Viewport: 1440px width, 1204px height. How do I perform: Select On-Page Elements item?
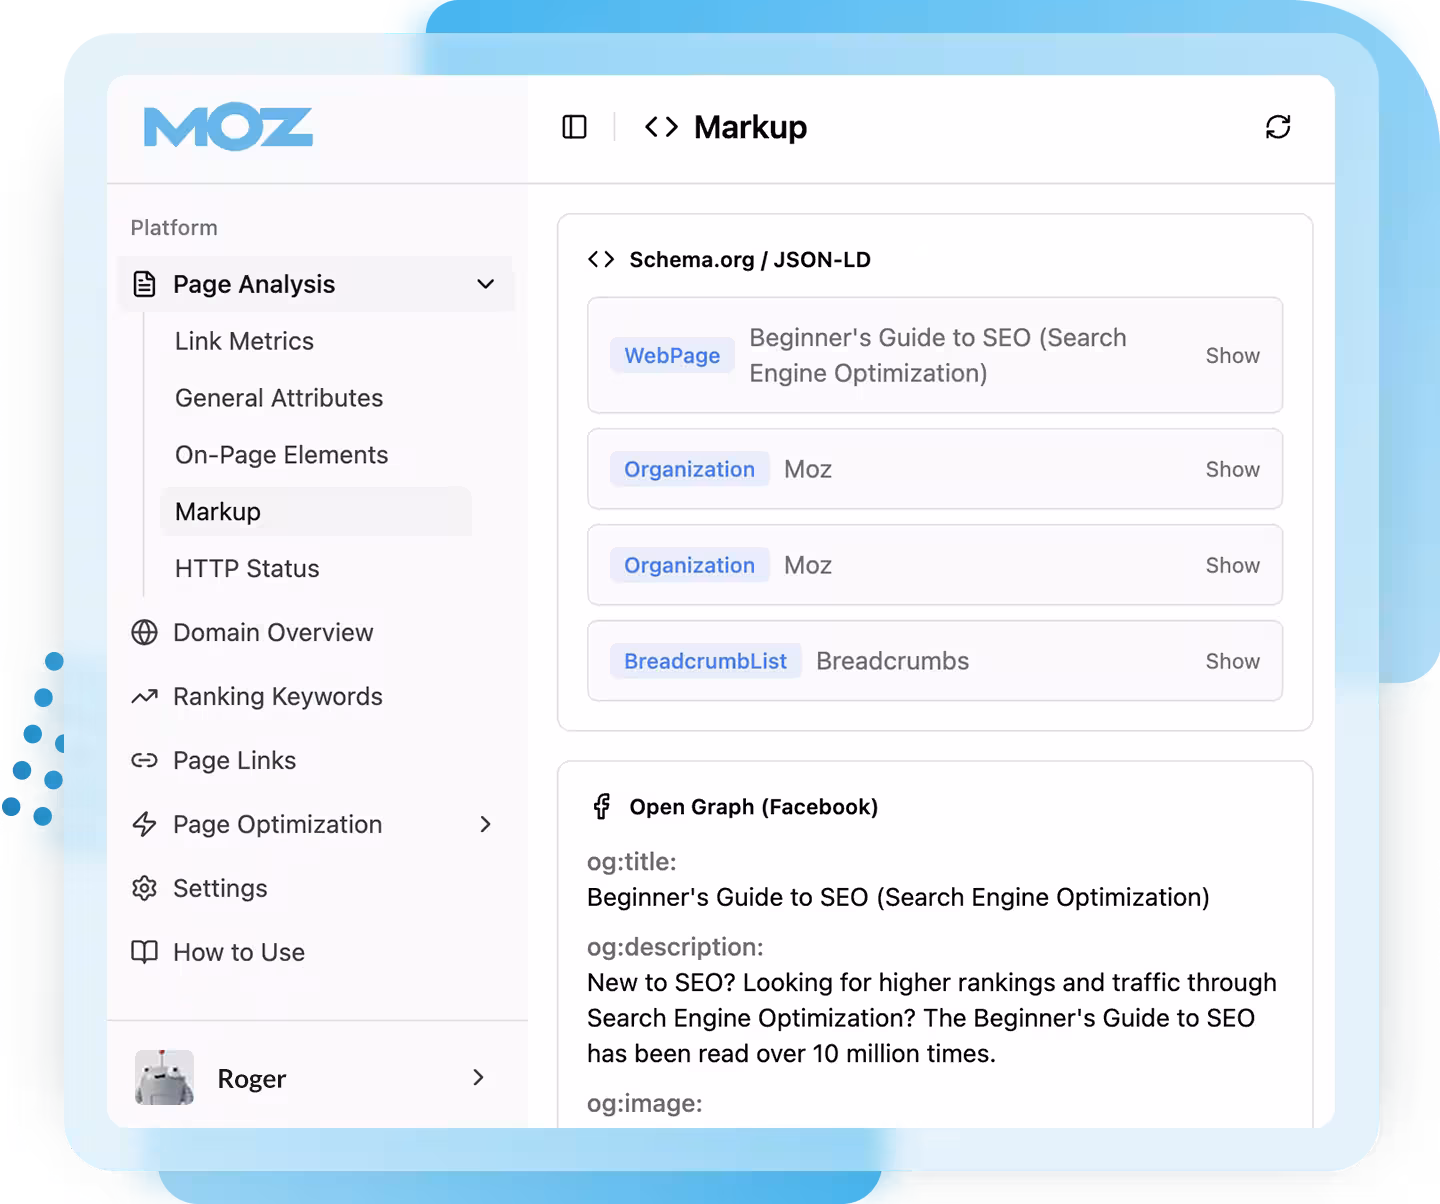pos(281,455)
